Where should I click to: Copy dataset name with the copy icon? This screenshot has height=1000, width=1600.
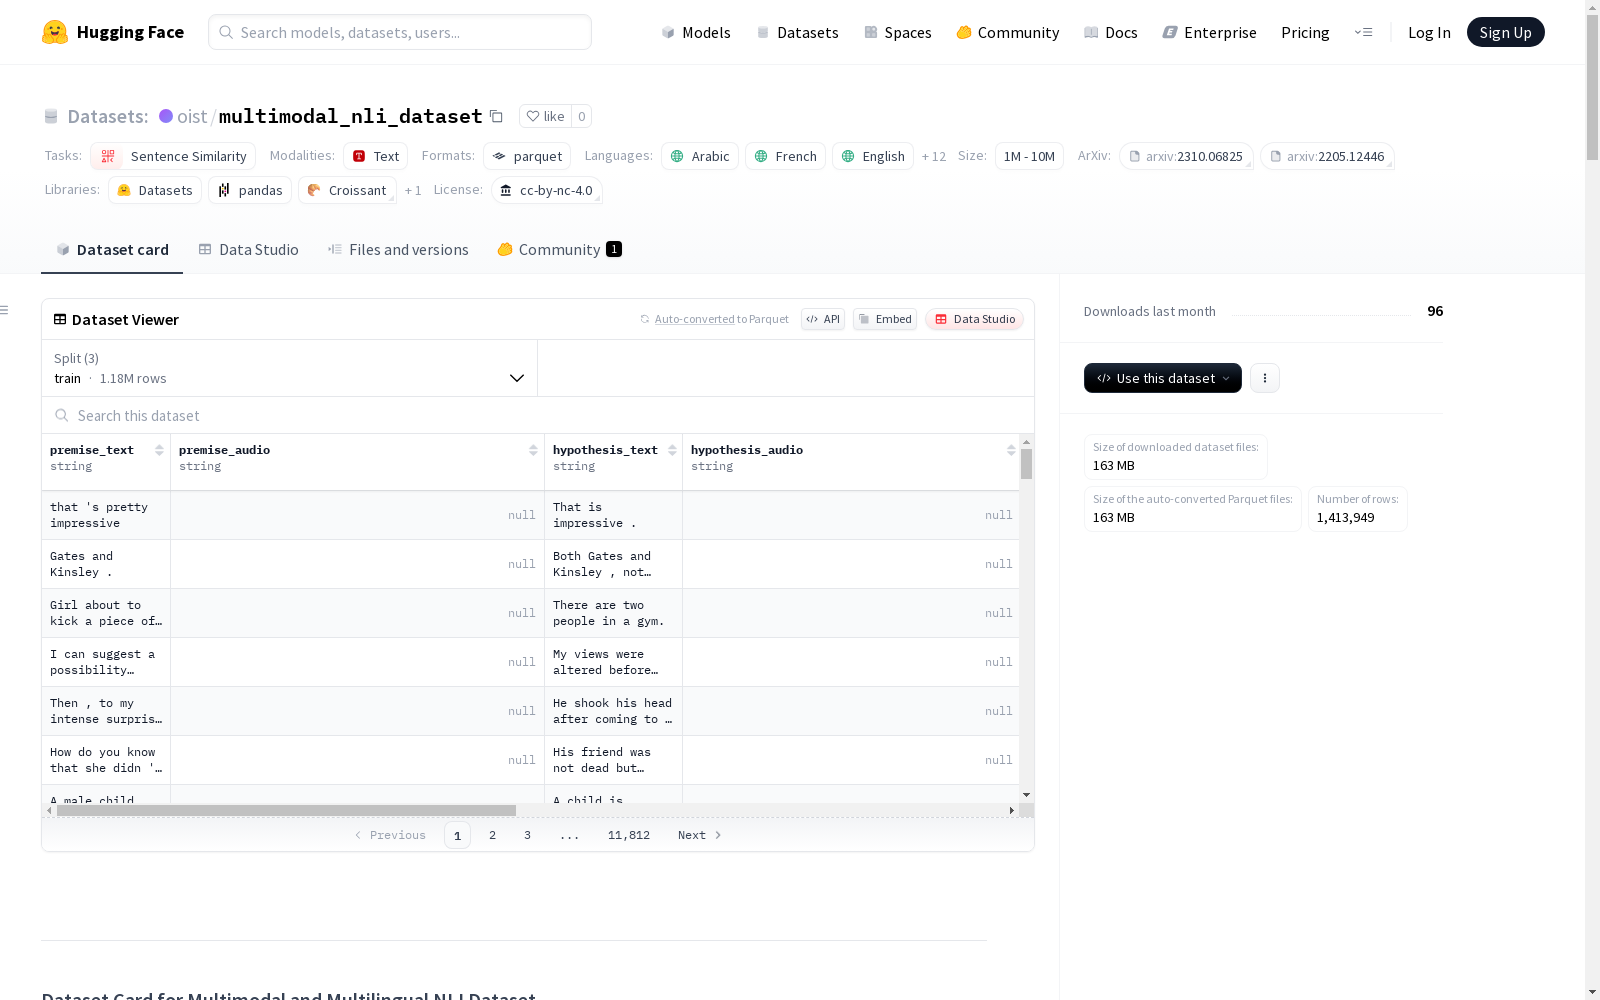[x=496, y=116]
